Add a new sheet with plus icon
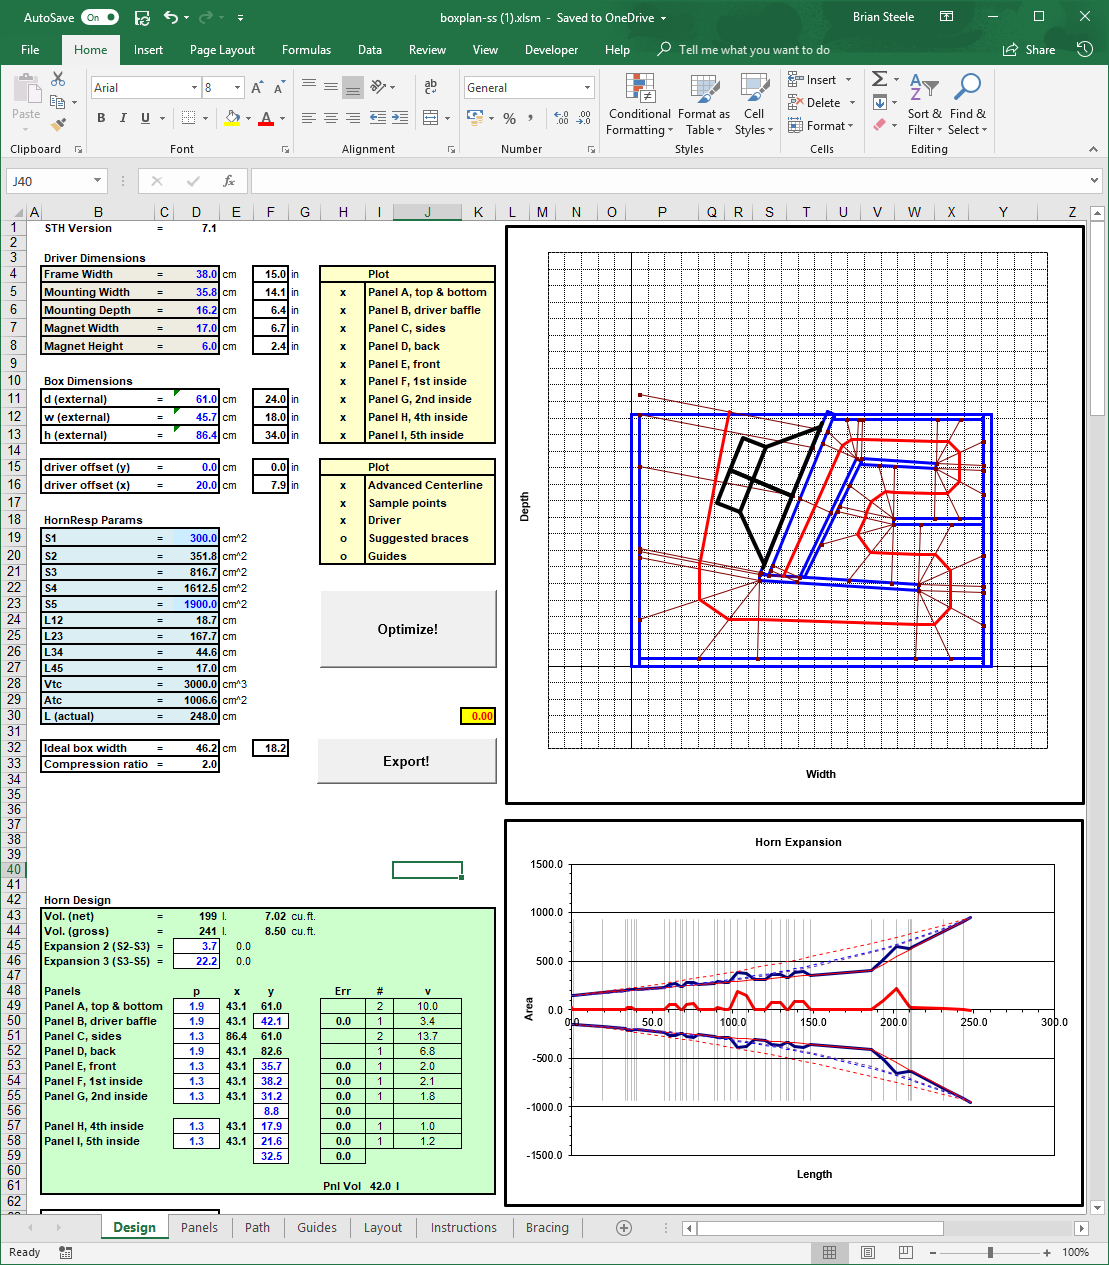Screen dimensions: 1109x1265 624,1228
